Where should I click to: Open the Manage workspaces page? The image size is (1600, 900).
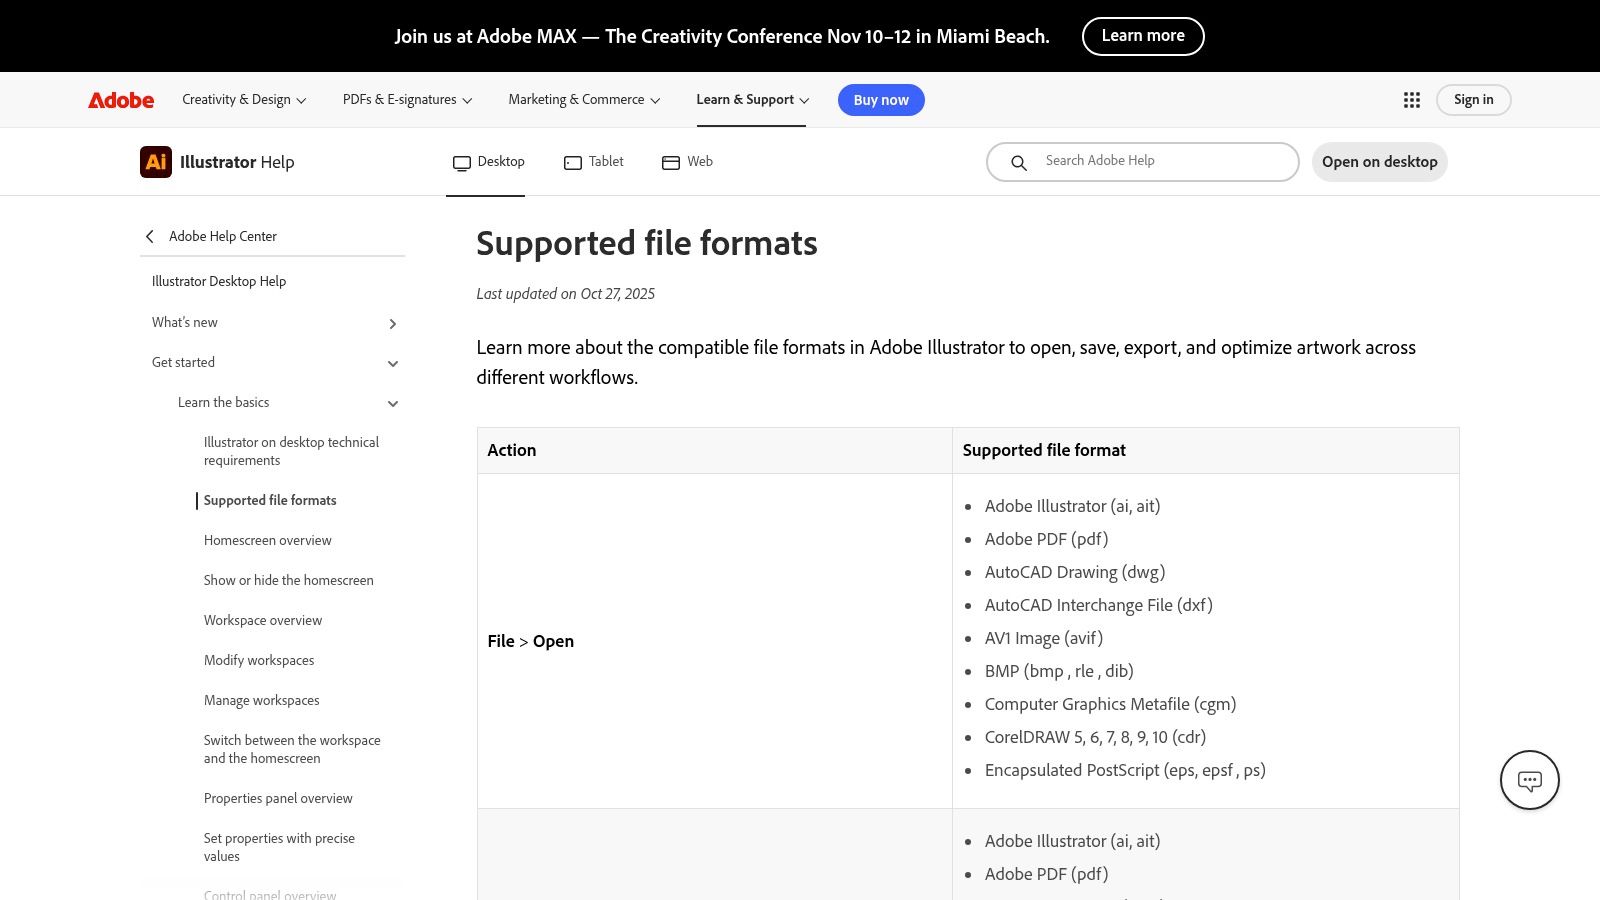[262, 700]
